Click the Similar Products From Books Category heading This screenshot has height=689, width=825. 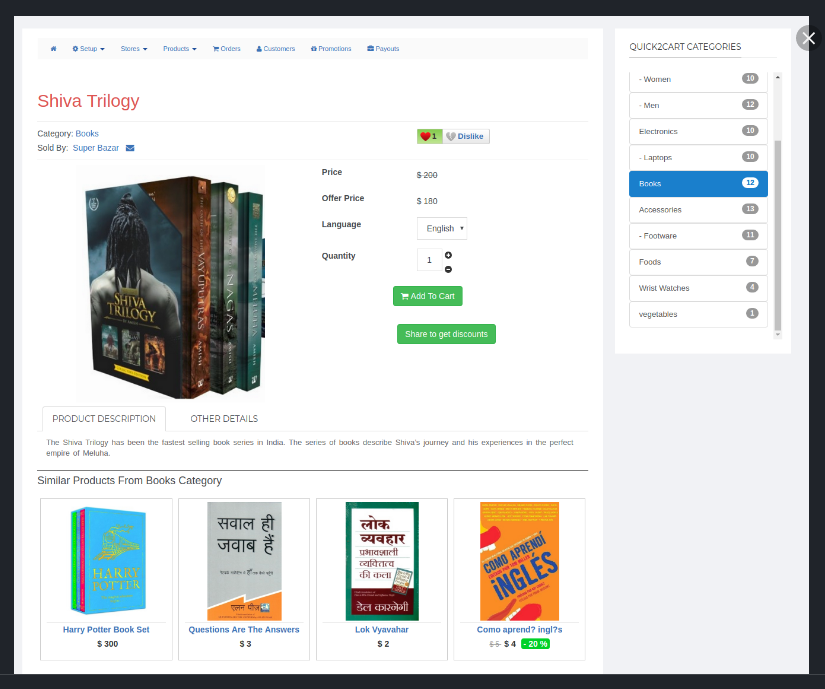(129, 480)
